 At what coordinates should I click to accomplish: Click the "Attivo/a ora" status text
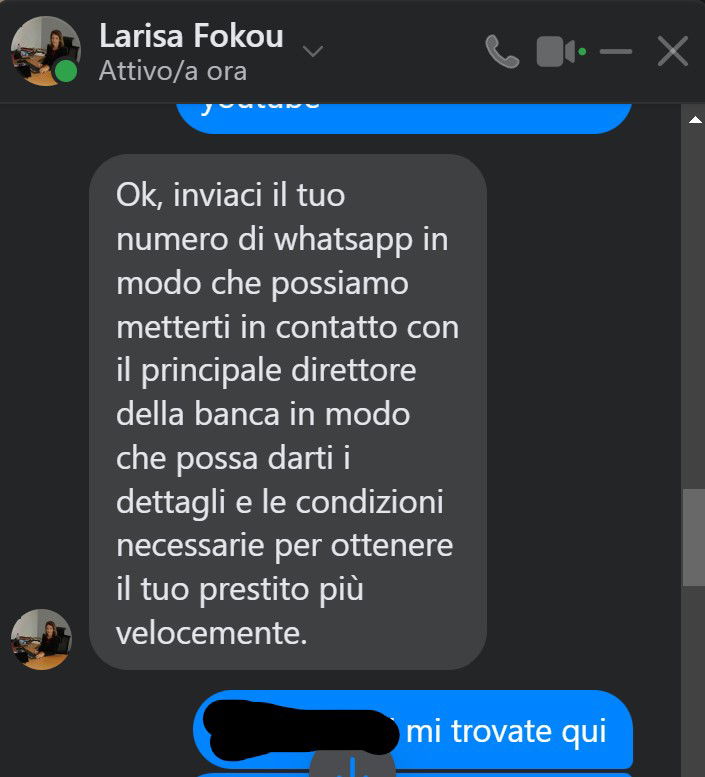[x=172, y=71]
